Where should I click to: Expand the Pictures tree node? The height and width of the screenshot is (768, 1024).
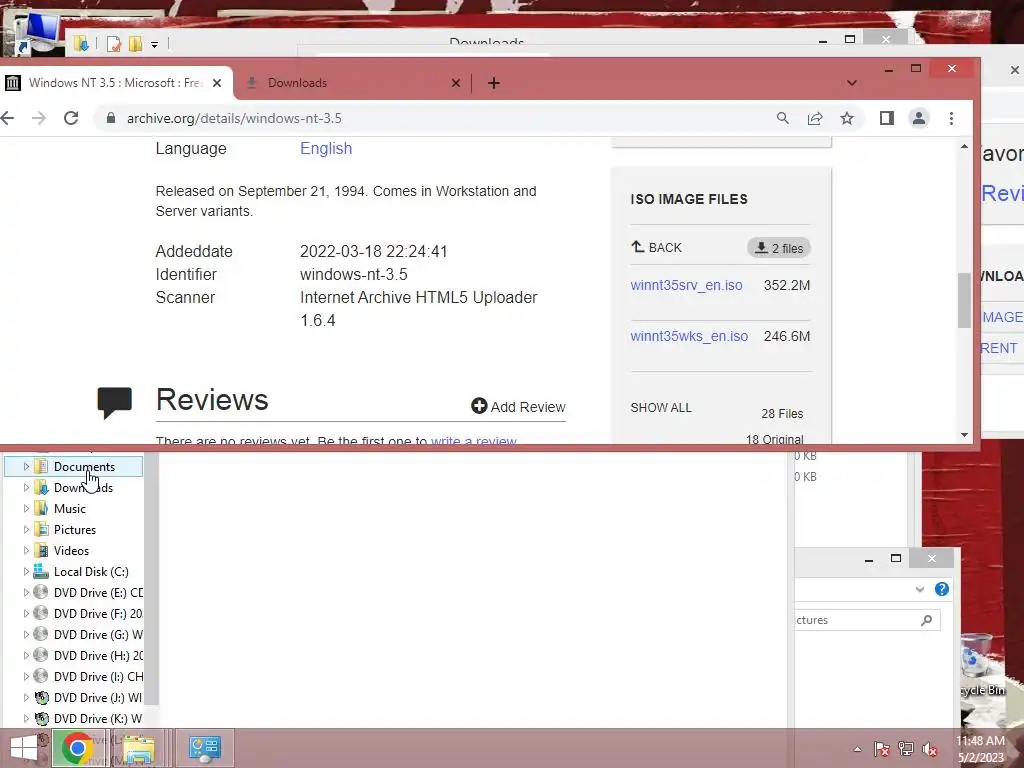pos(26,530)
